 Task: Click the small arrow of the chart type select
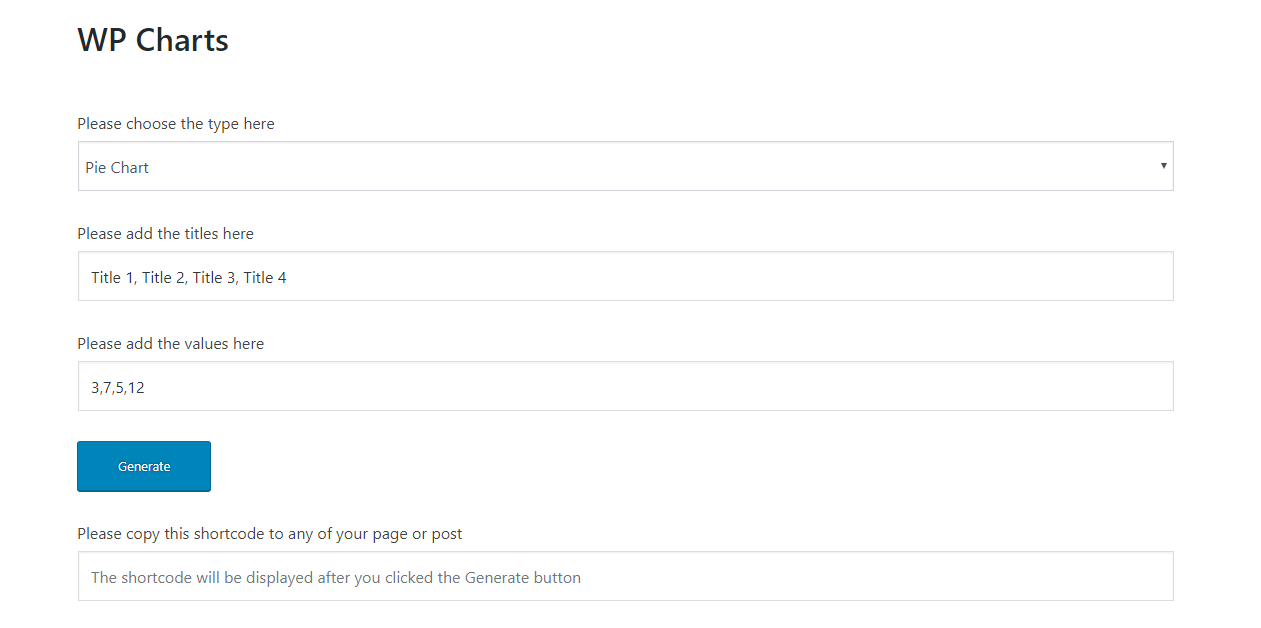click(x=1163, y=166)
